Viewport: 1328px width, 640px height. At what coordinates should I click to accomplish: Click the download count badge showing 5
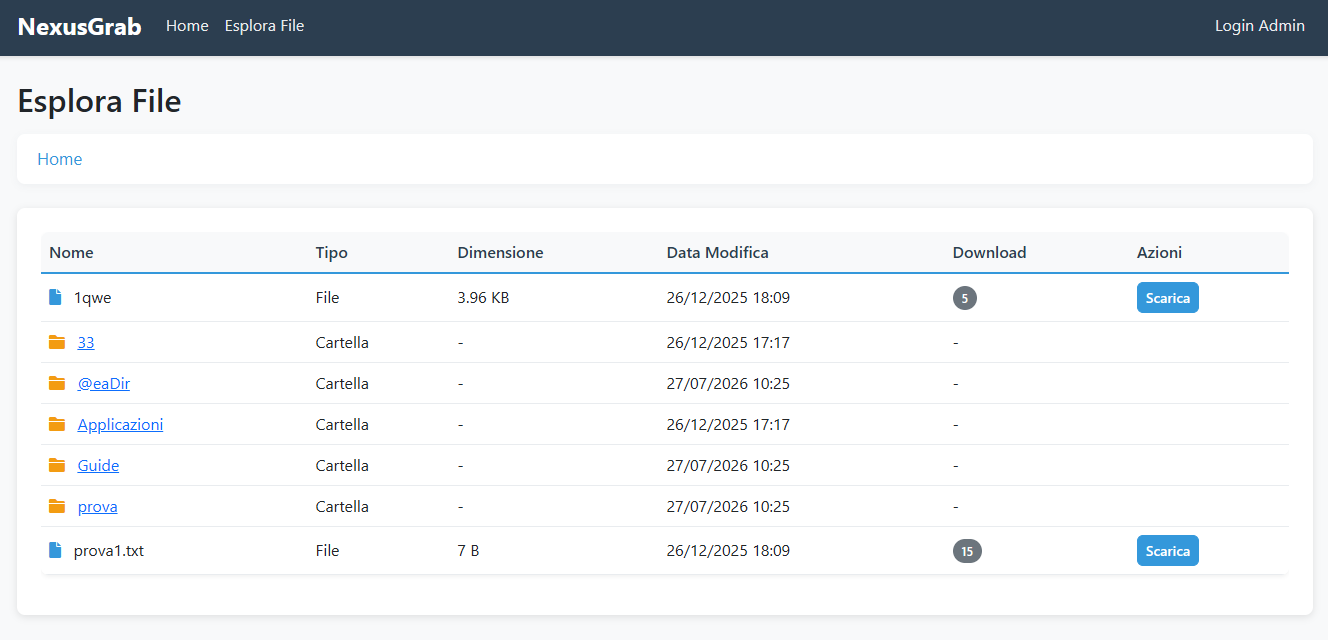[x=965, y=297]
